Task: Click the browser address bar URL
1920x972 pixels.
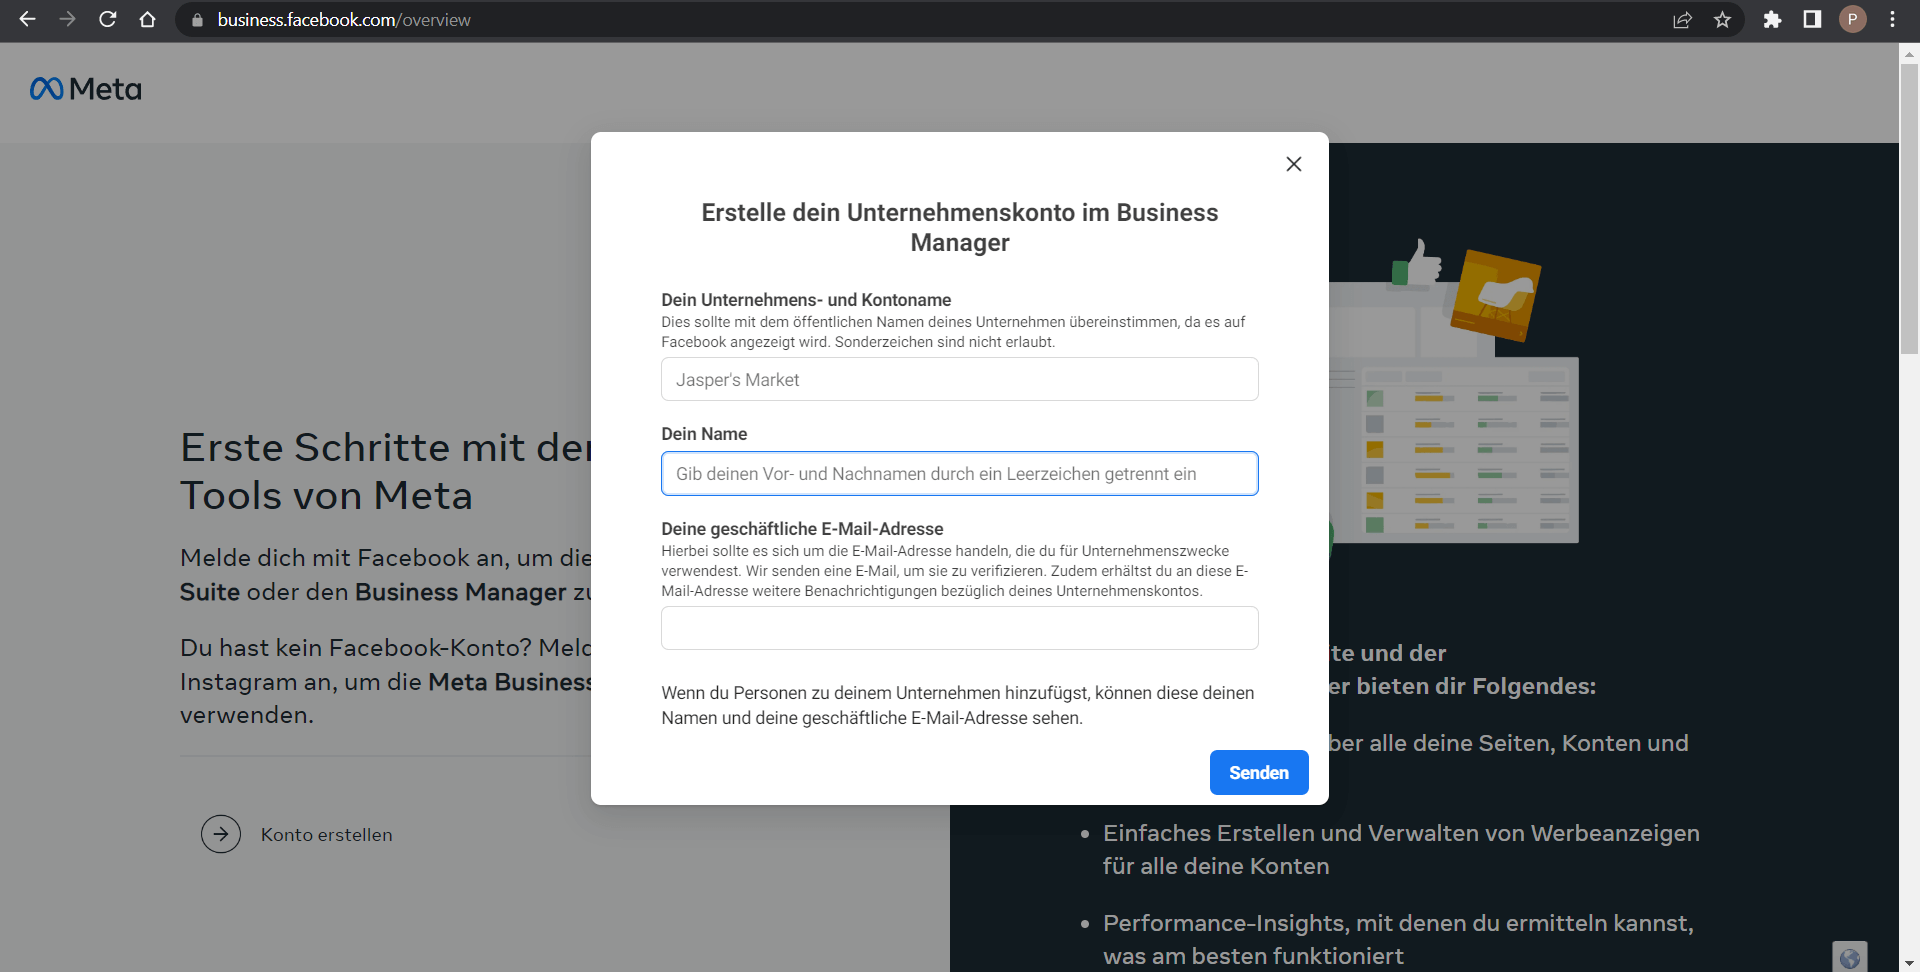Action: coord(344,20)
